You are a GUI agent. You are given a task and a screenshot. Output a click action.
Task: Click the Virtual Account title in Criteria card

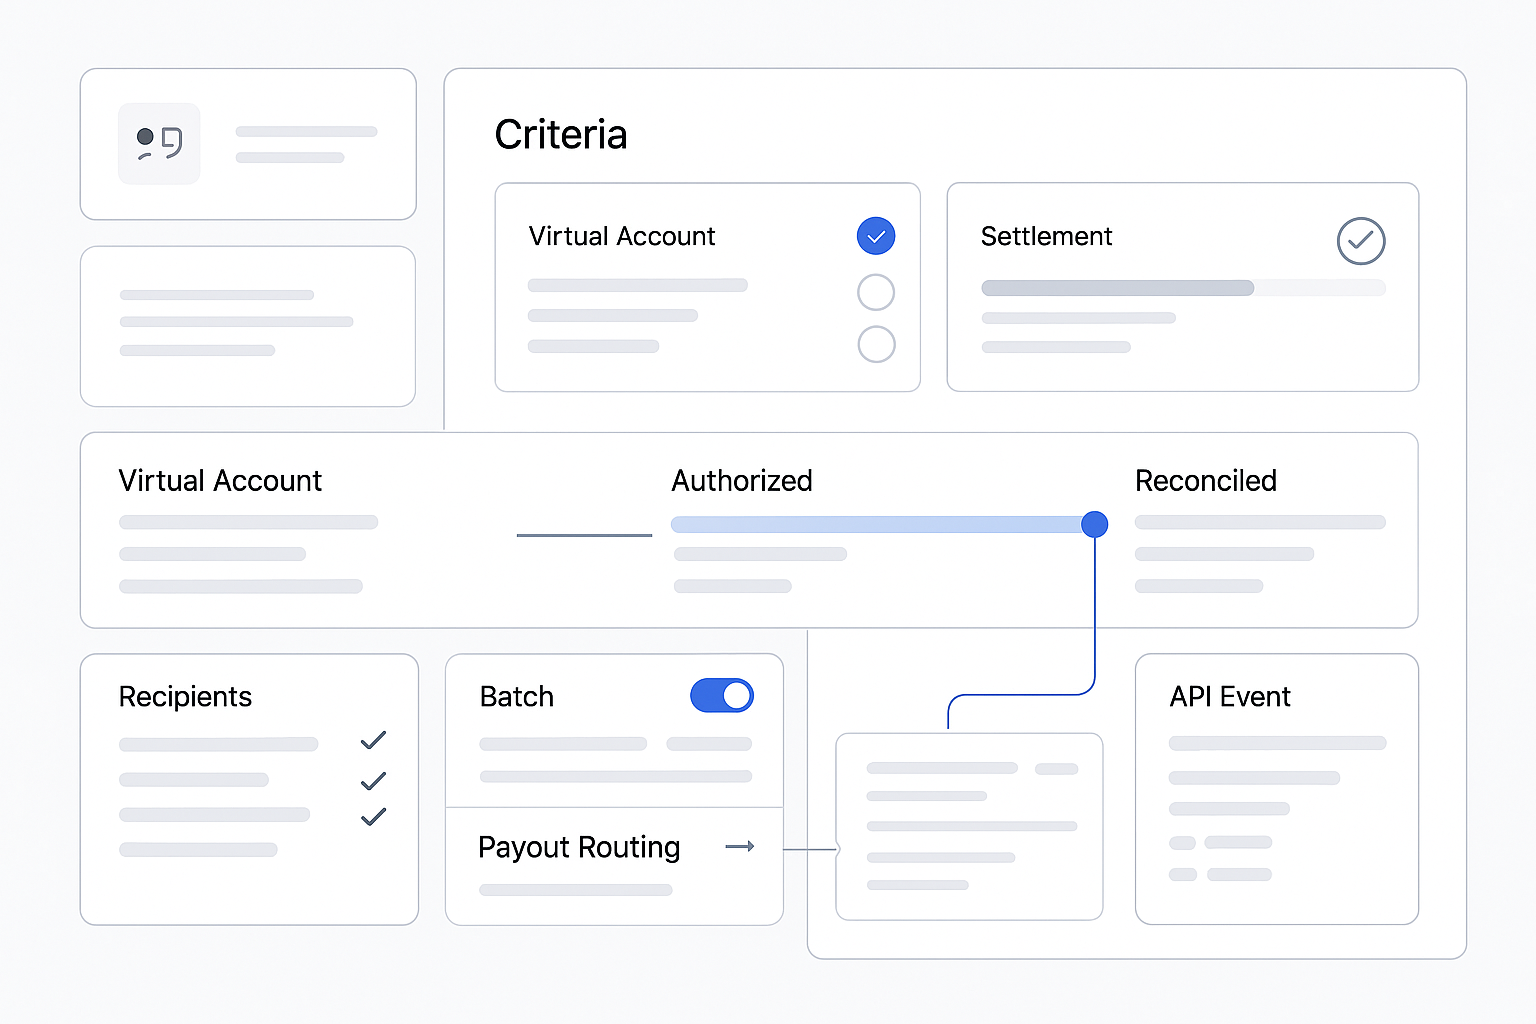(622, 236)
